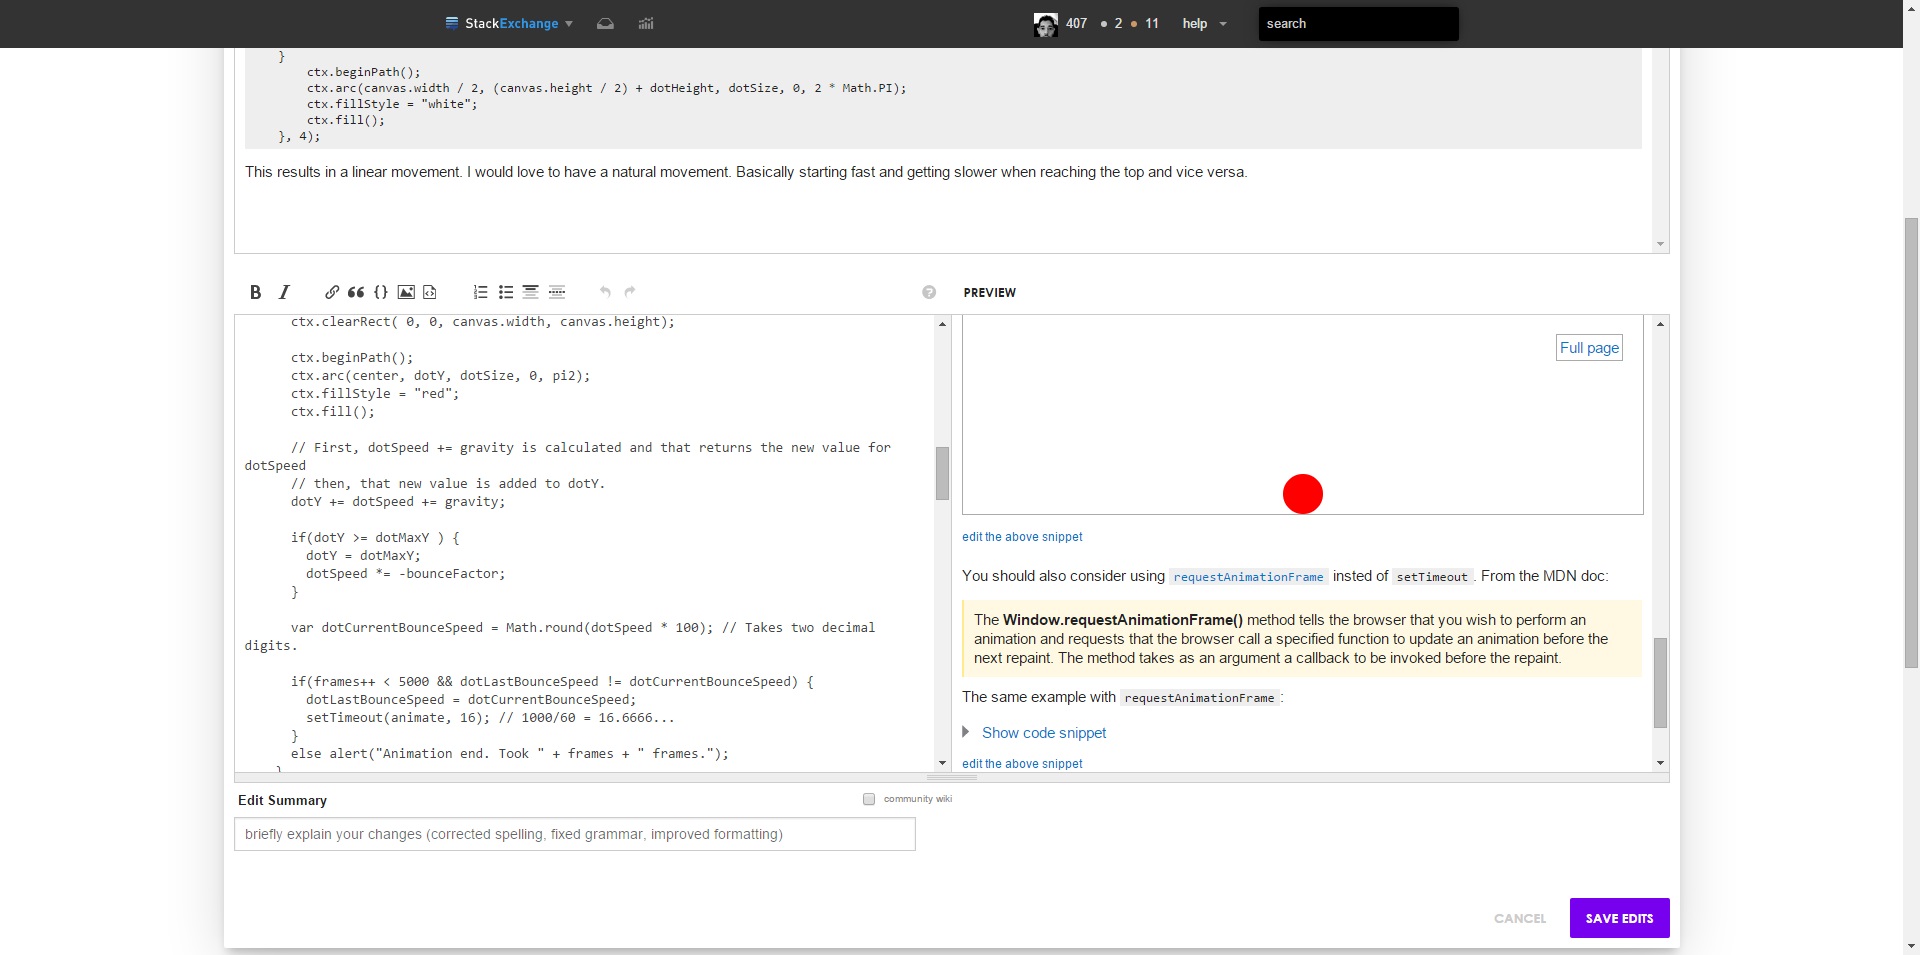Open the help dropdown menu

(1204, 23)
